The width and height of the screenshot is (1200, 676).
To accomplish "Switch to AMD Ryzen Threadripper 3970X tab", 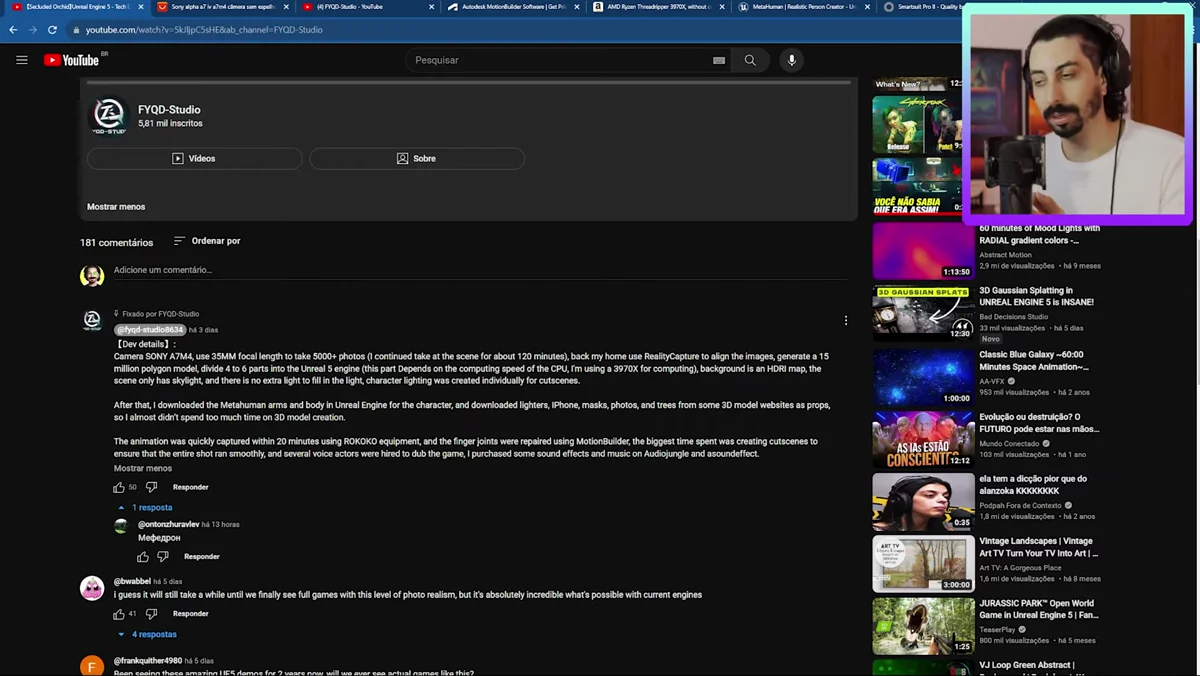I will [656, 7].
